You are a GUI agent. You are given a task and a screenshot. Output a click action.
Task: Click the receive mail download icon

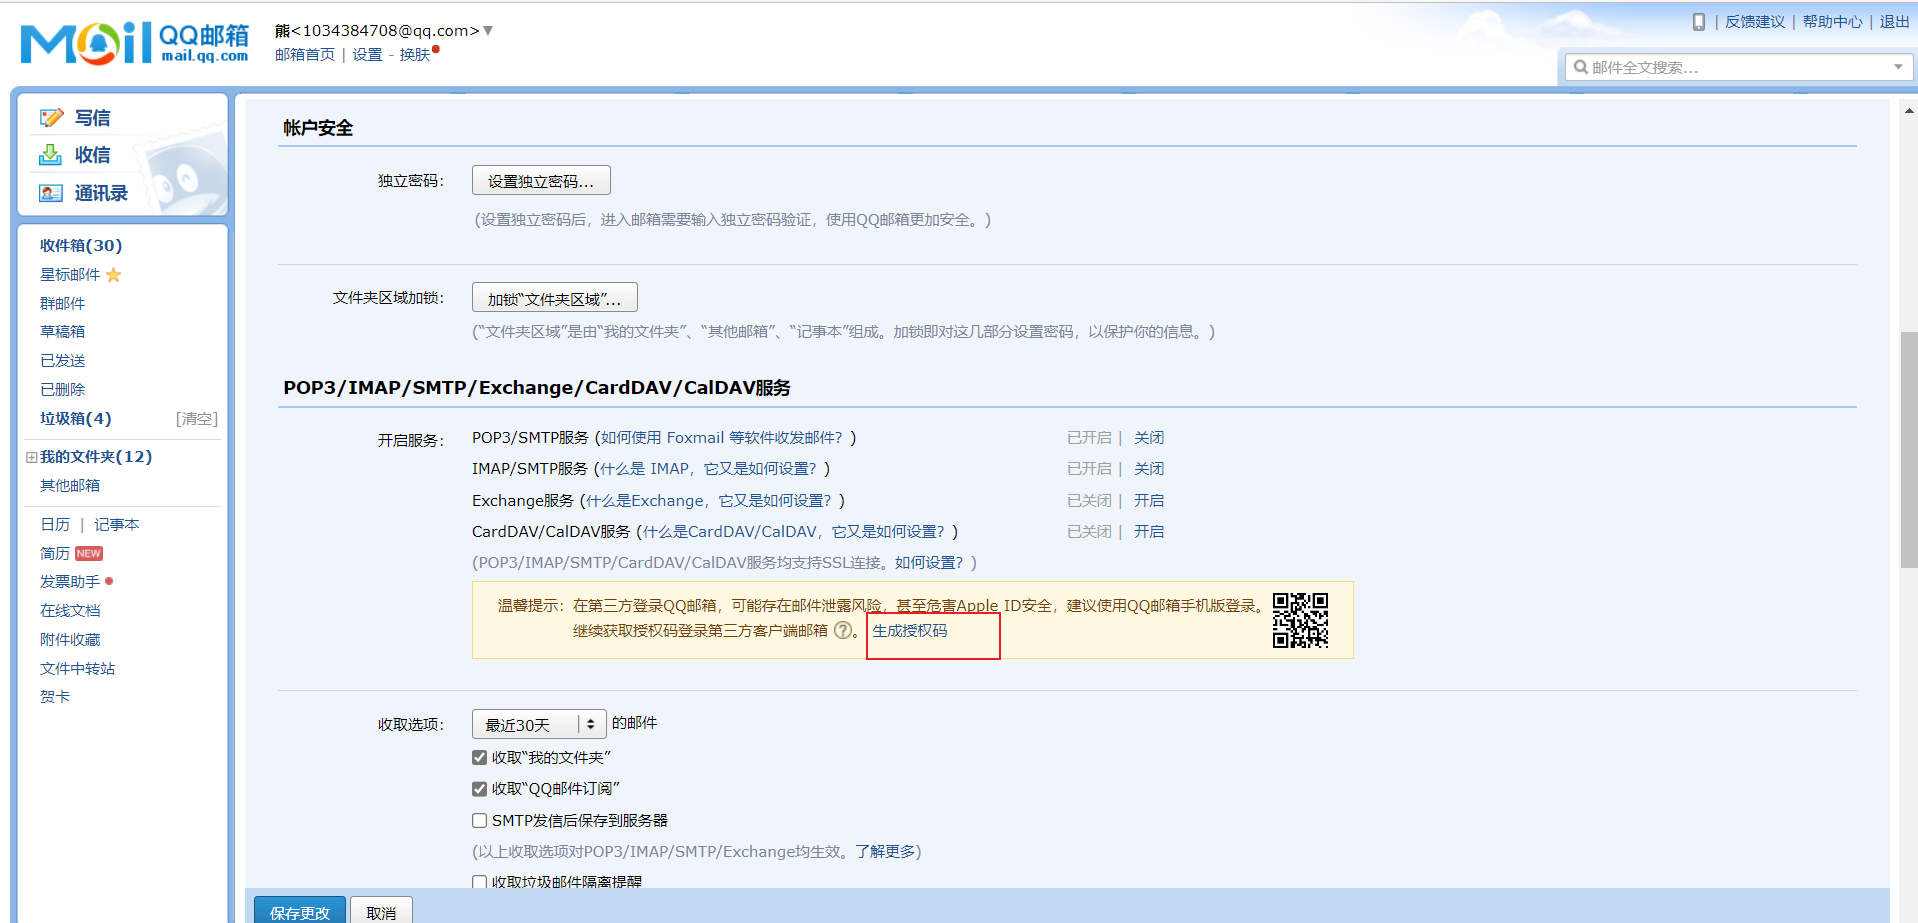click(x=50, y=155)
